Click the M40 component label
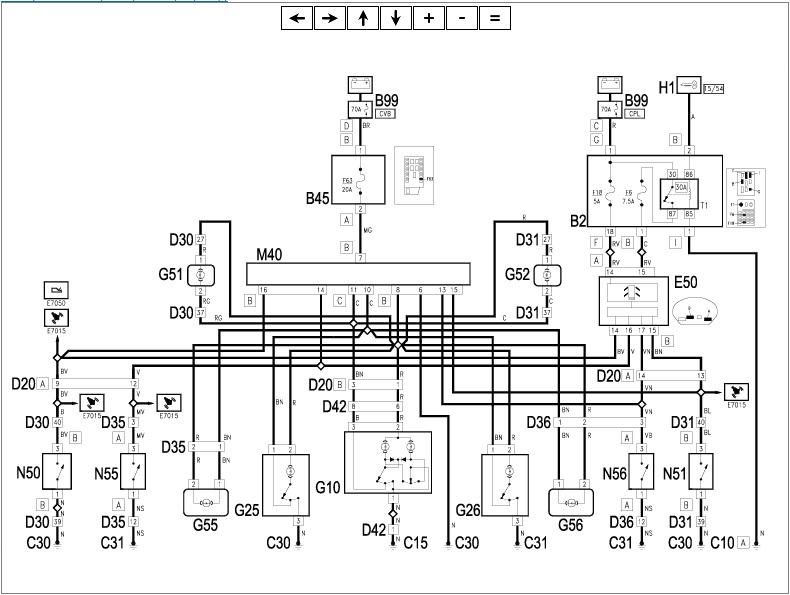The image size is (790, 595). coord(270,254)
